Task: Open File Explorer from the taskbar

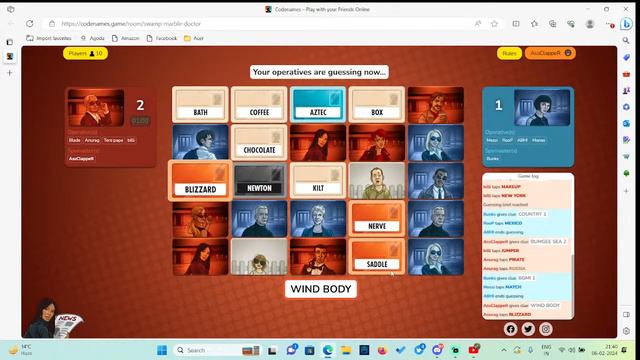Action: pyautogui.click(x=346, y=350)
